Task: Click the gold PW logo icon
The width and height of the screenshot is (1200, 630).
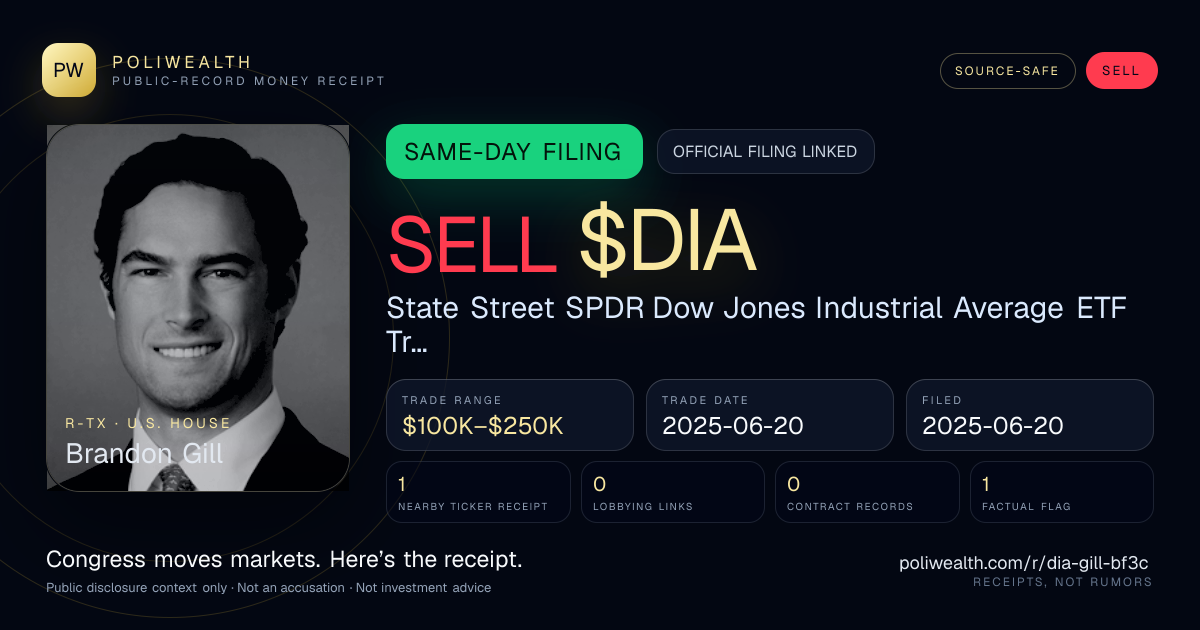Action: coord(69,70)
